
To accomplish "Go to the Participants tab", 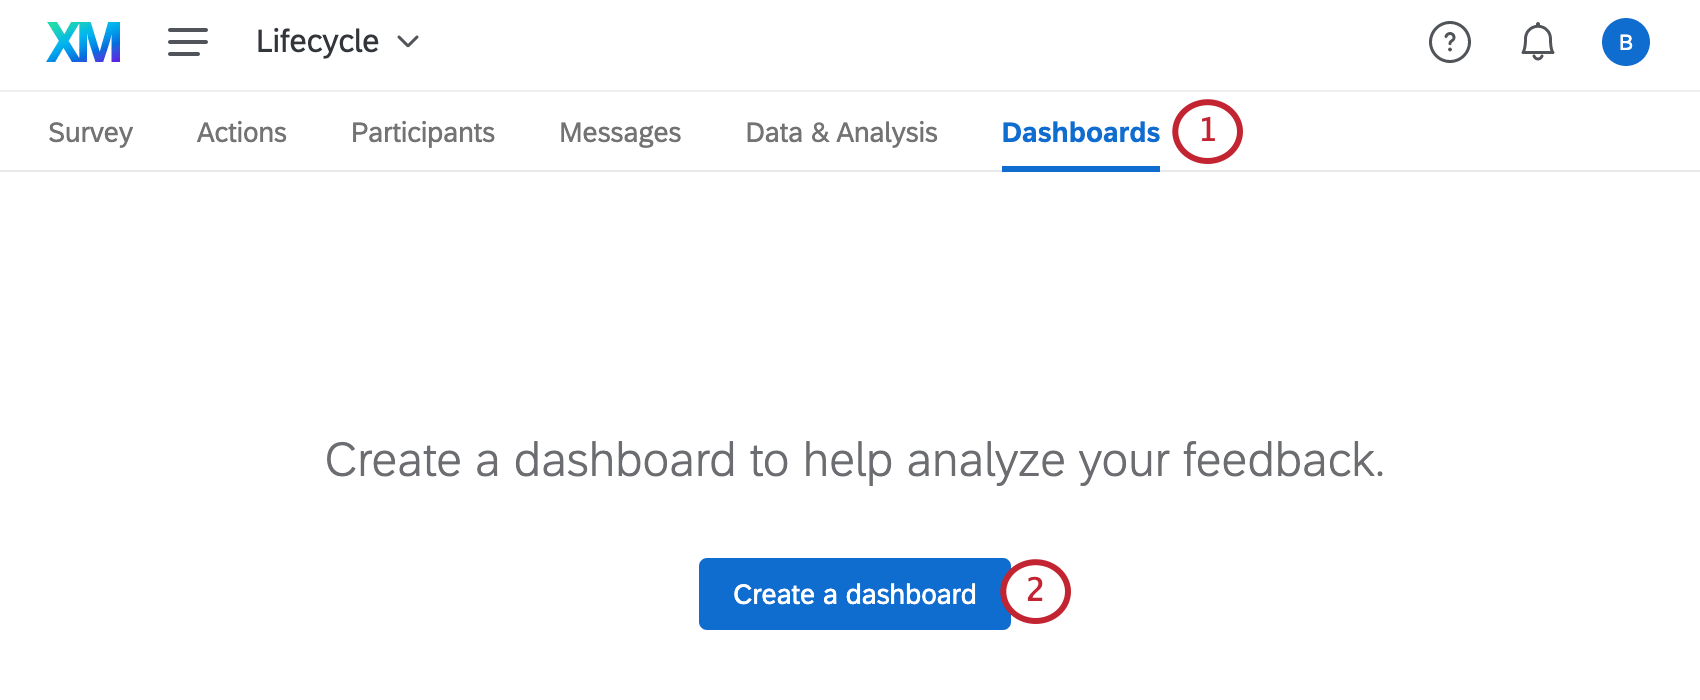I will [422, 131].
